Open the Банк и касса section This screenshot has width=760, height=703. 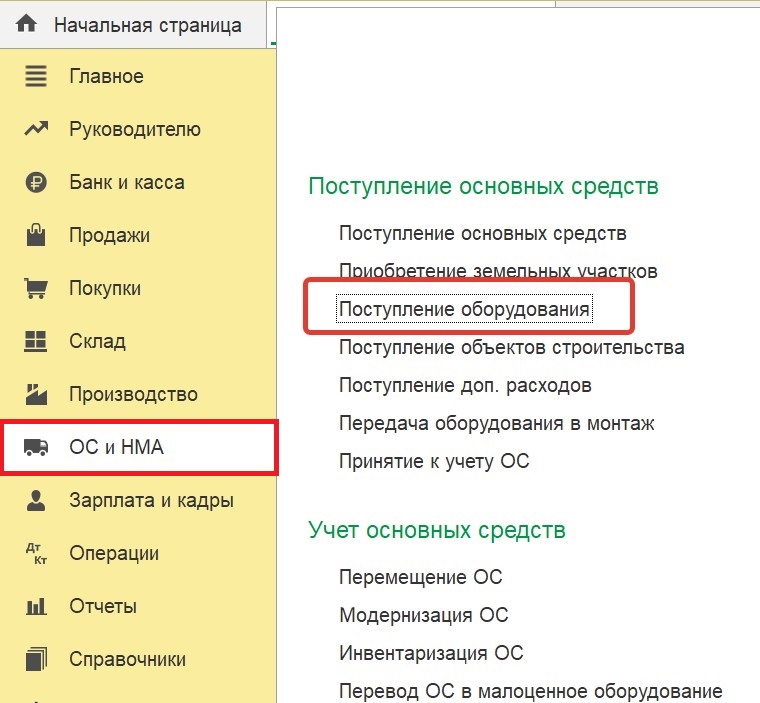point(127,182)
